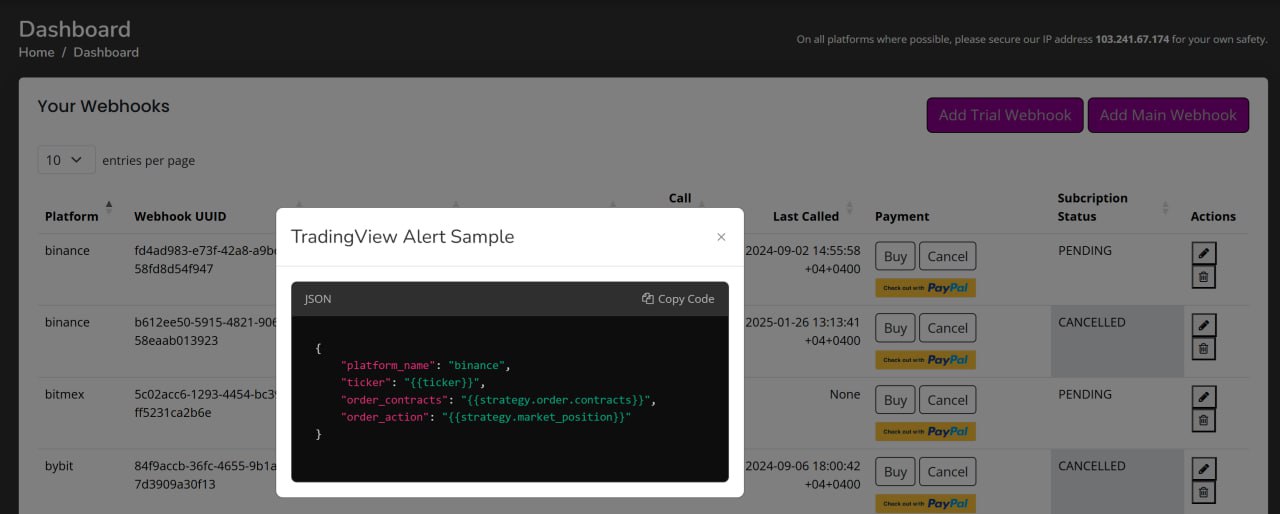The height and width of the screenshot is (514, 1280).
Task: Click the "{{strategy.market_position}}" value in JSON
Action: [x=537, y=417]
